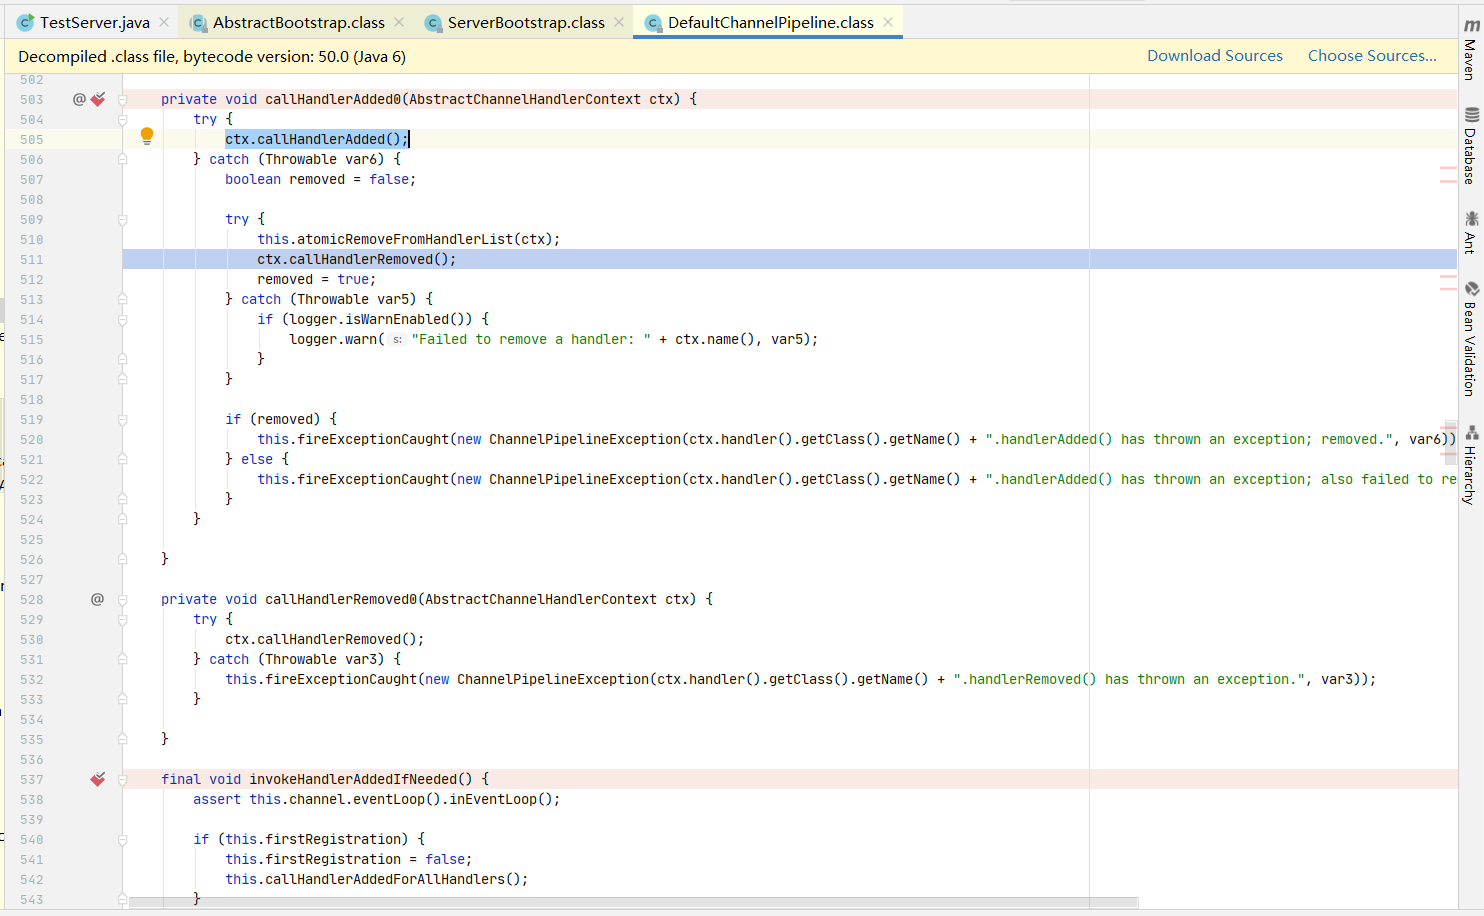Click the error stripe marker beside line 507
The width and height of the screenshot is (1484, 916).
tap(1448, 182)
